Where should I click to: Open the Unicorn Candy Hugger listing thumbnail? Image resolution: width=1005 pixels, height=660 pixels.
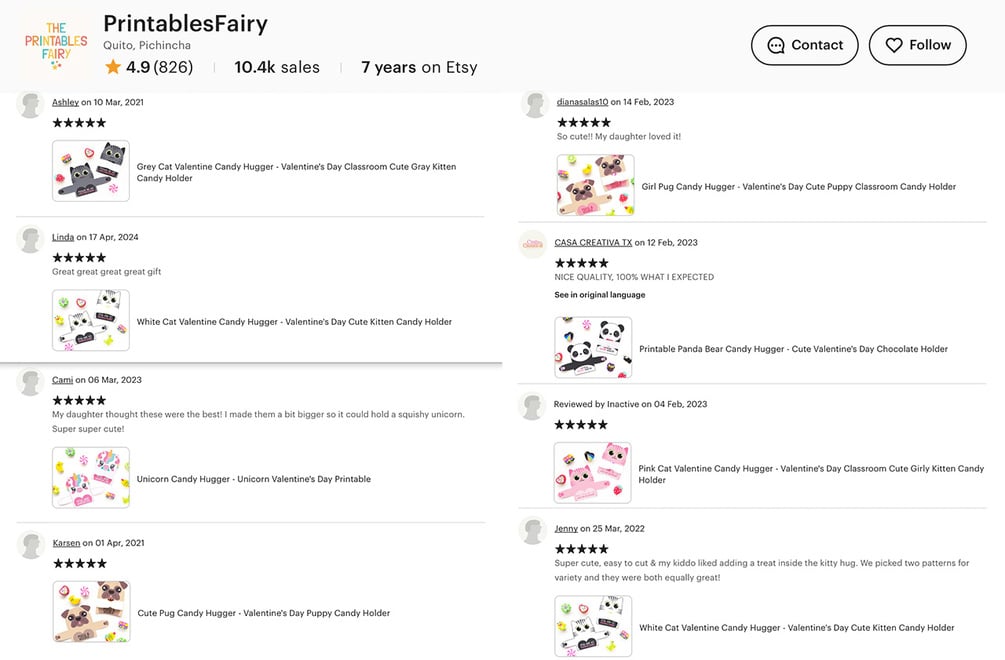click(91, 477)
